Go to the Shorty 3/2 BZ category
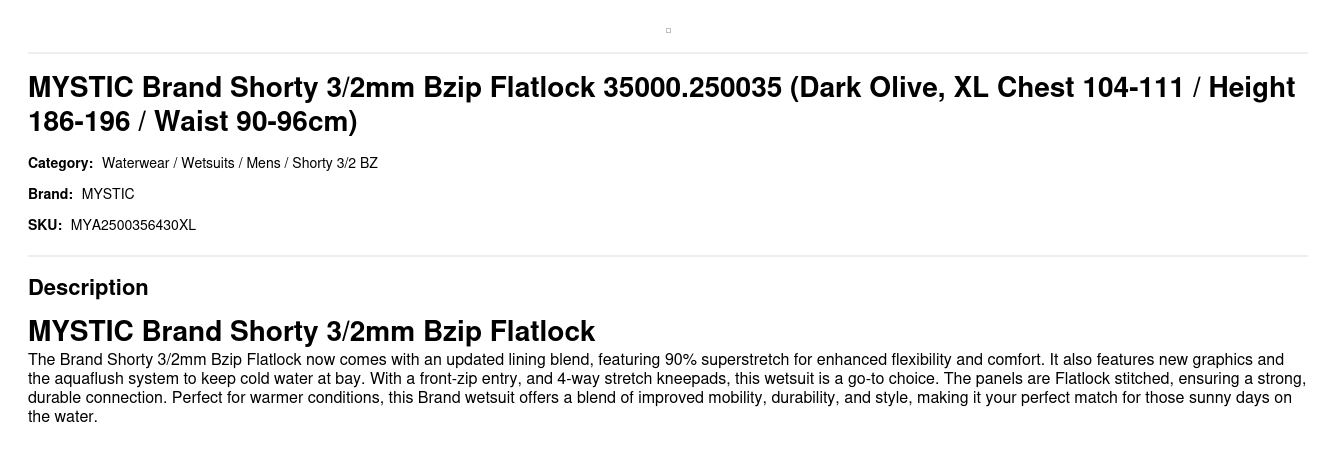Image resolution: width=1328 pixels, height=456 pixels. coord(335,163)
